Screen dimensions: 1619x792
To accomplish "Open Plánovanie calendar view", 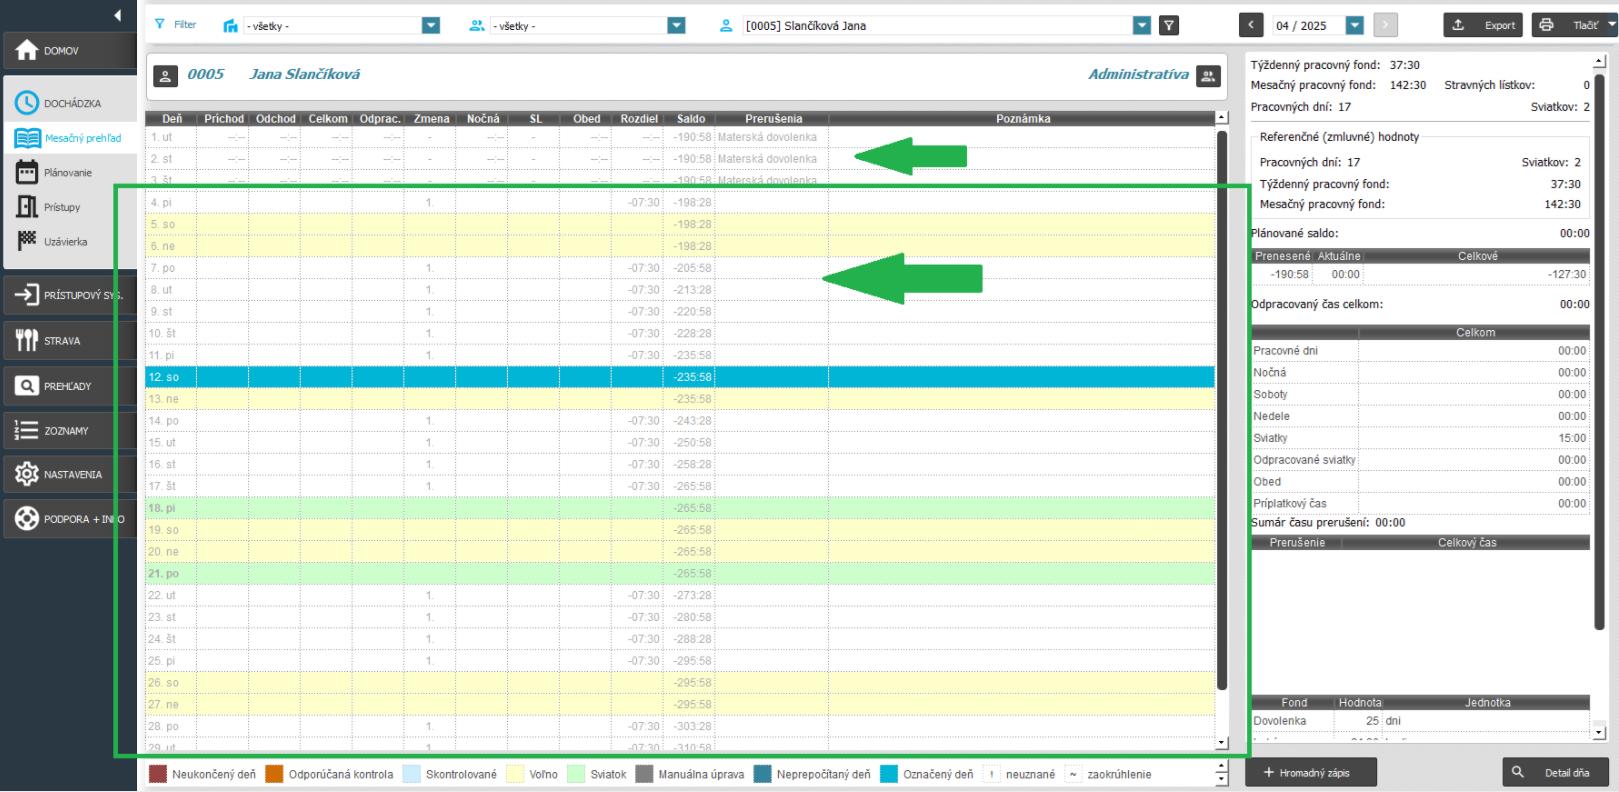I will tap(67, 173).
